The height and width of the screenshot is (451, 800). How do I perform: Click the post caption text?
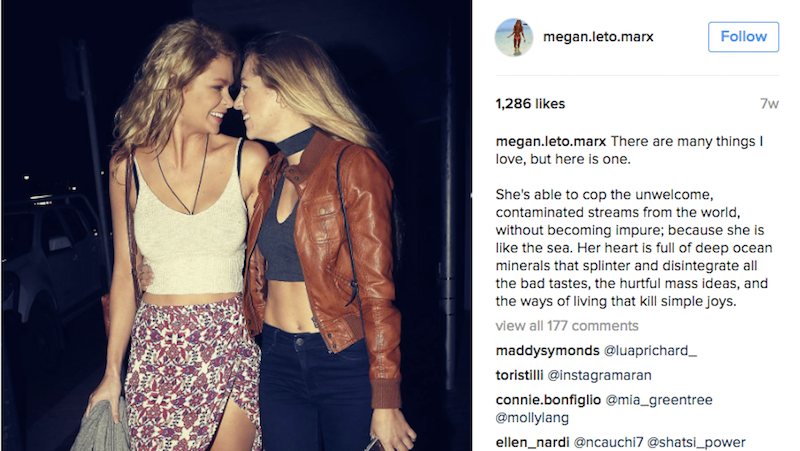click(x=634, y=221)
